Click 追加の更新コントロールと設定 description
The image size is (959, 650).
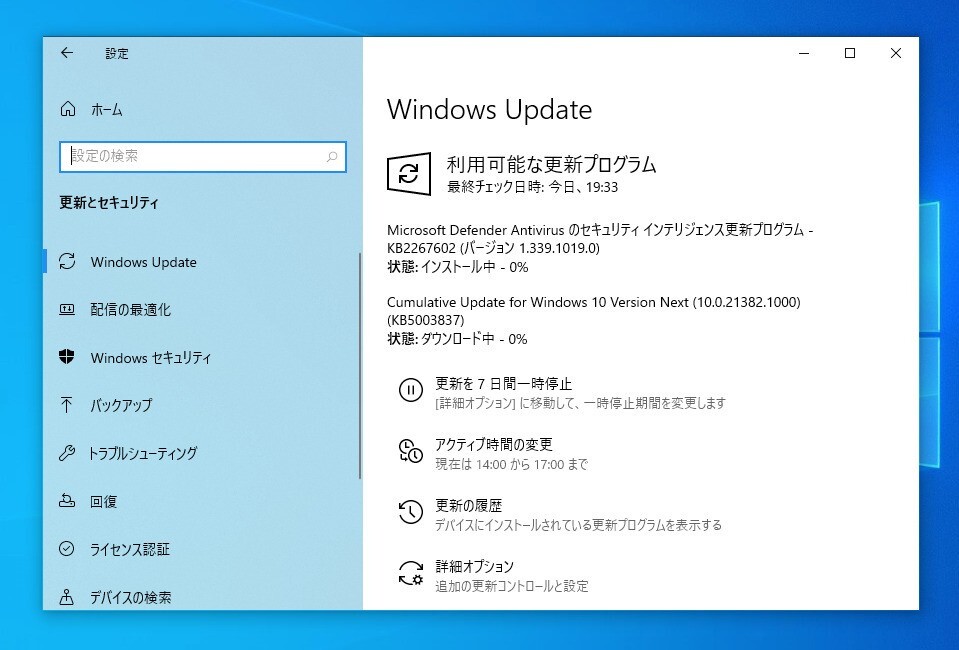(511, 586)
